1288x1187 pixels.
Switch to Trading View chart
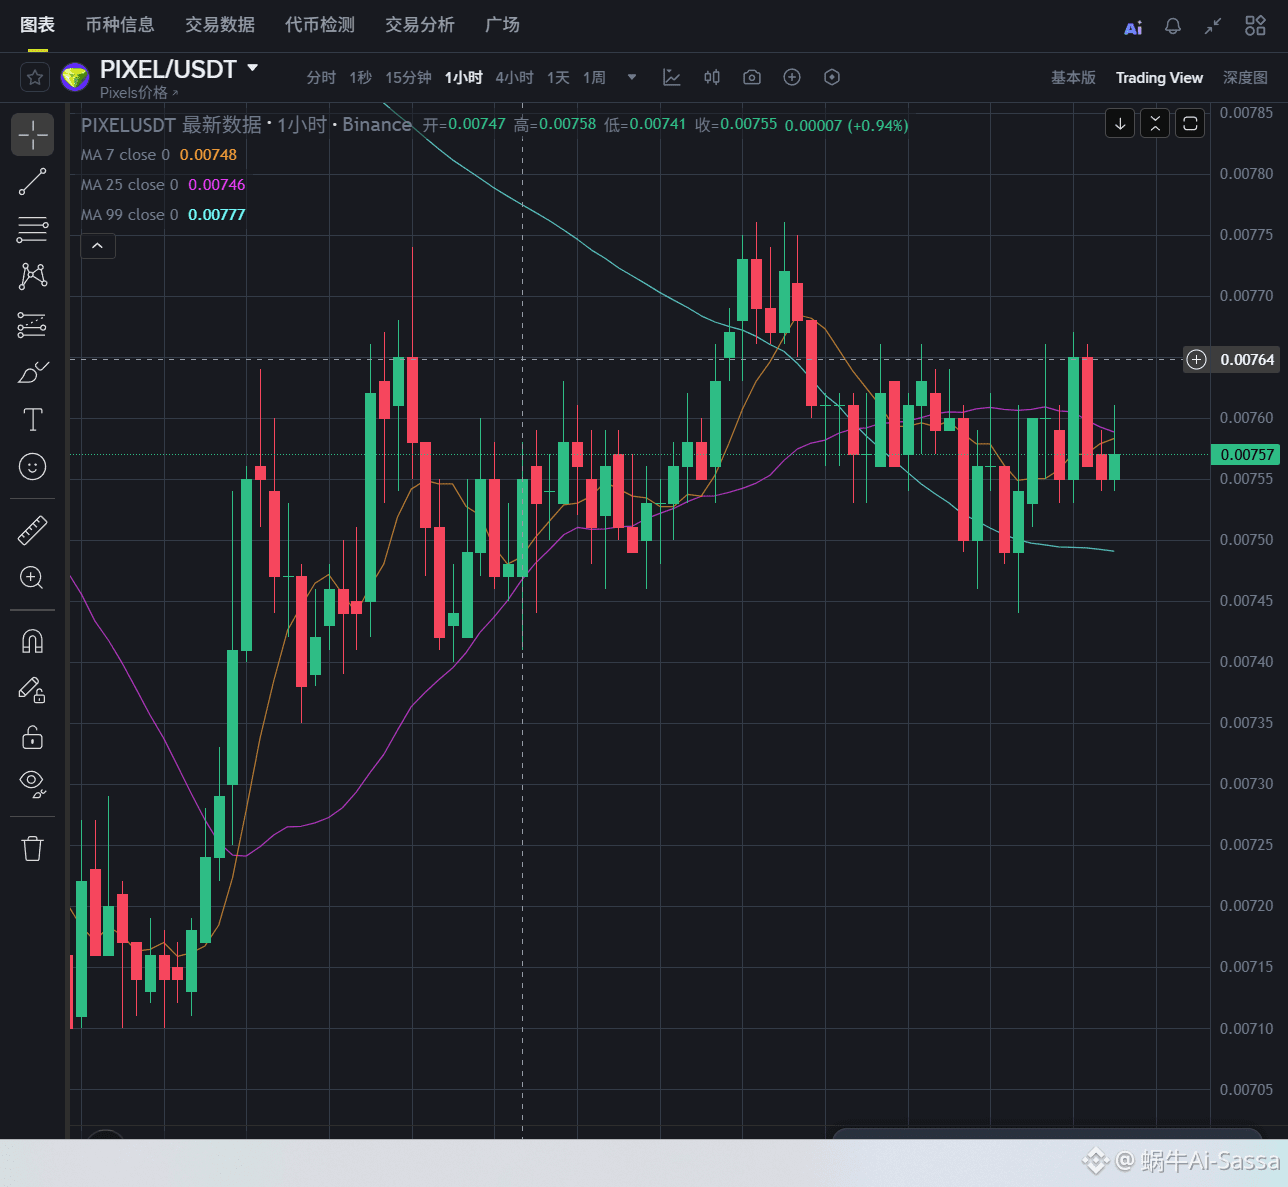tap(1159, 78)
